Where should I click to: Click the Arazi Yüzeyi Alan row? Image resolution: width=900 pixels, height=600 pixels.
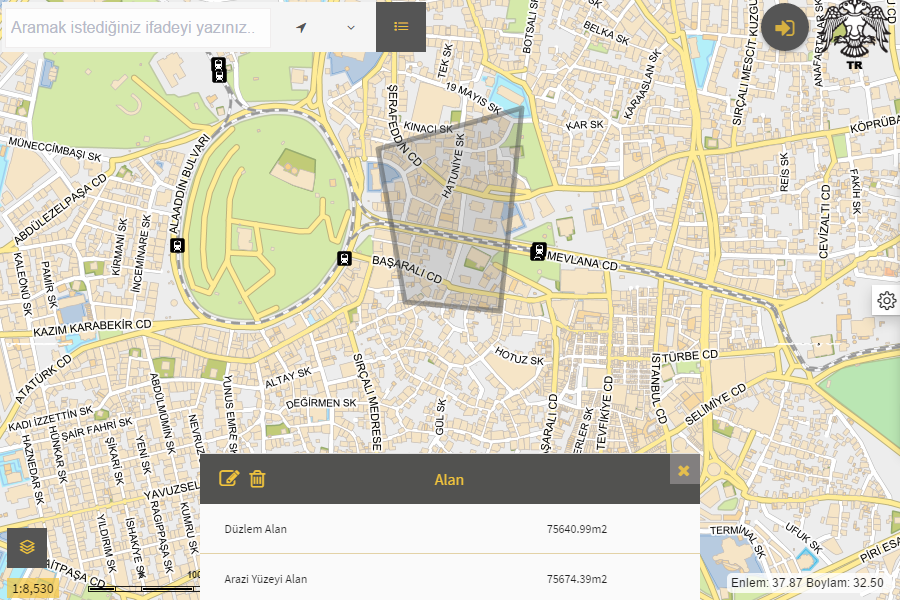click(x=449, y=579)
